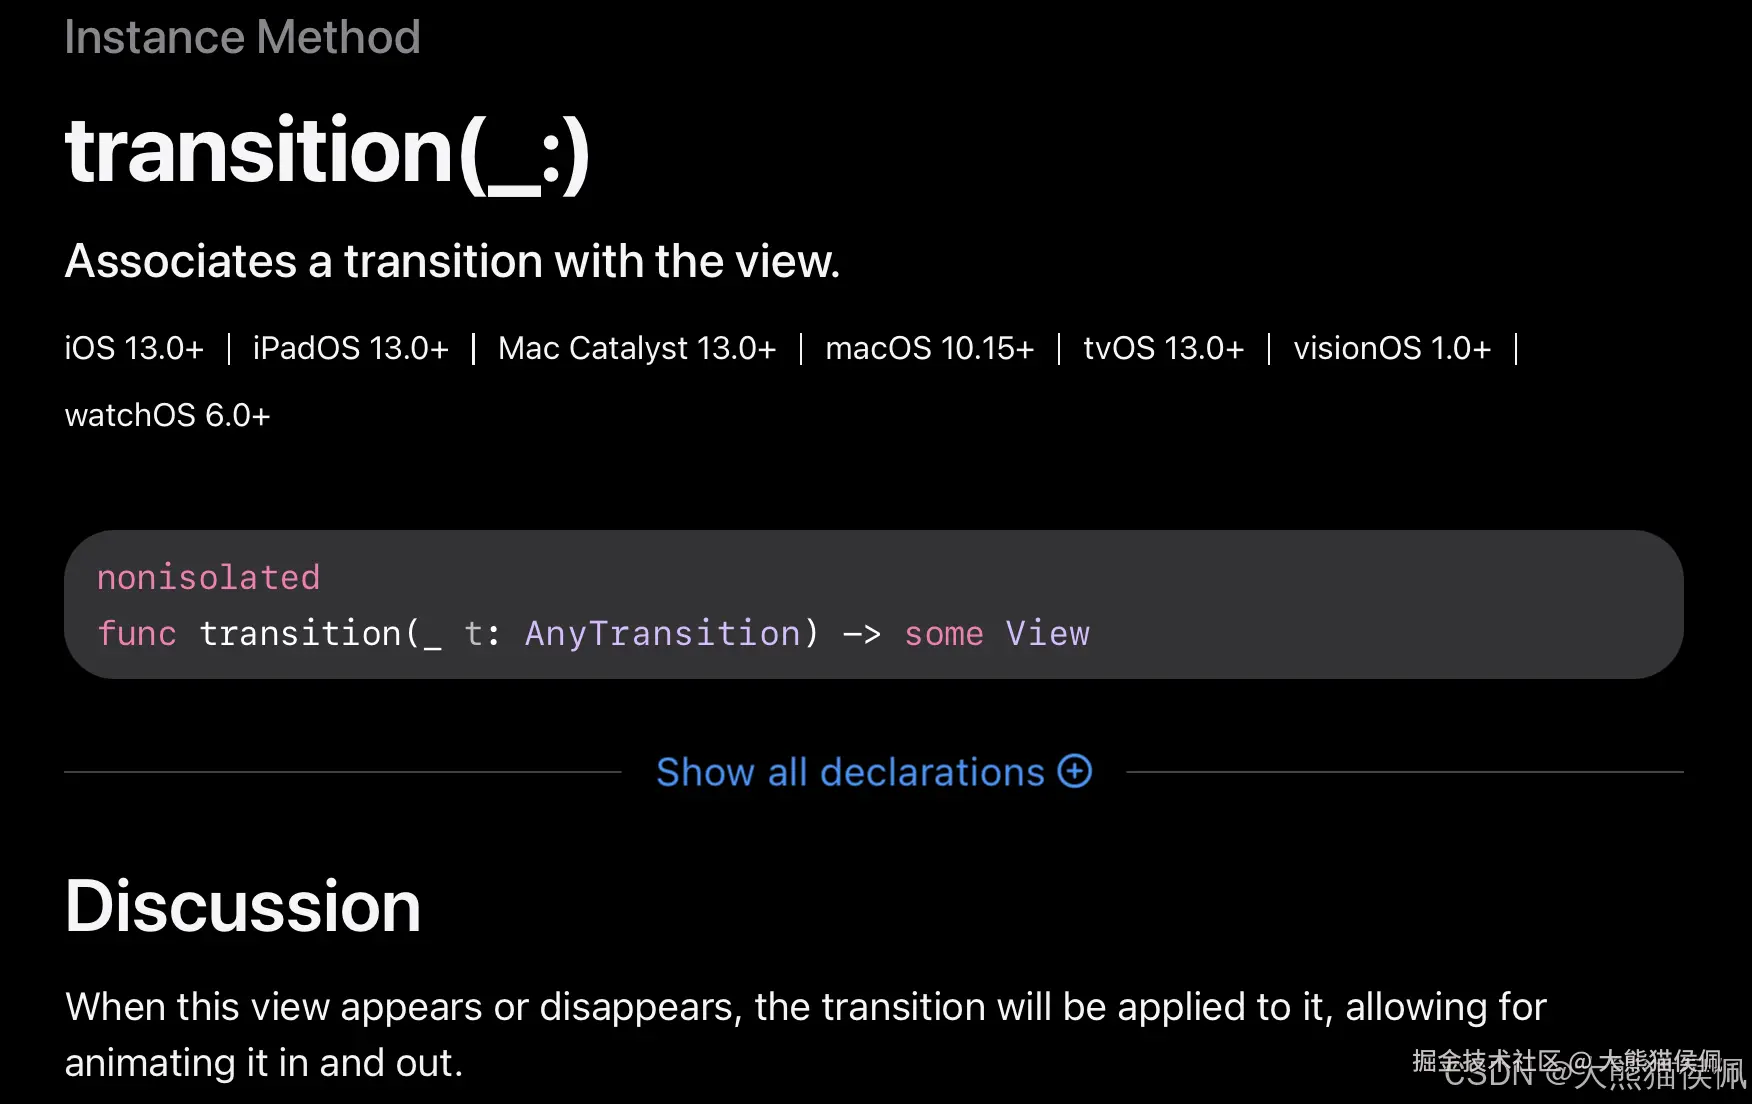1752x1104 pixels.
Task: Click the nonisolated keyword in code block
Action: tap(208, 577)
